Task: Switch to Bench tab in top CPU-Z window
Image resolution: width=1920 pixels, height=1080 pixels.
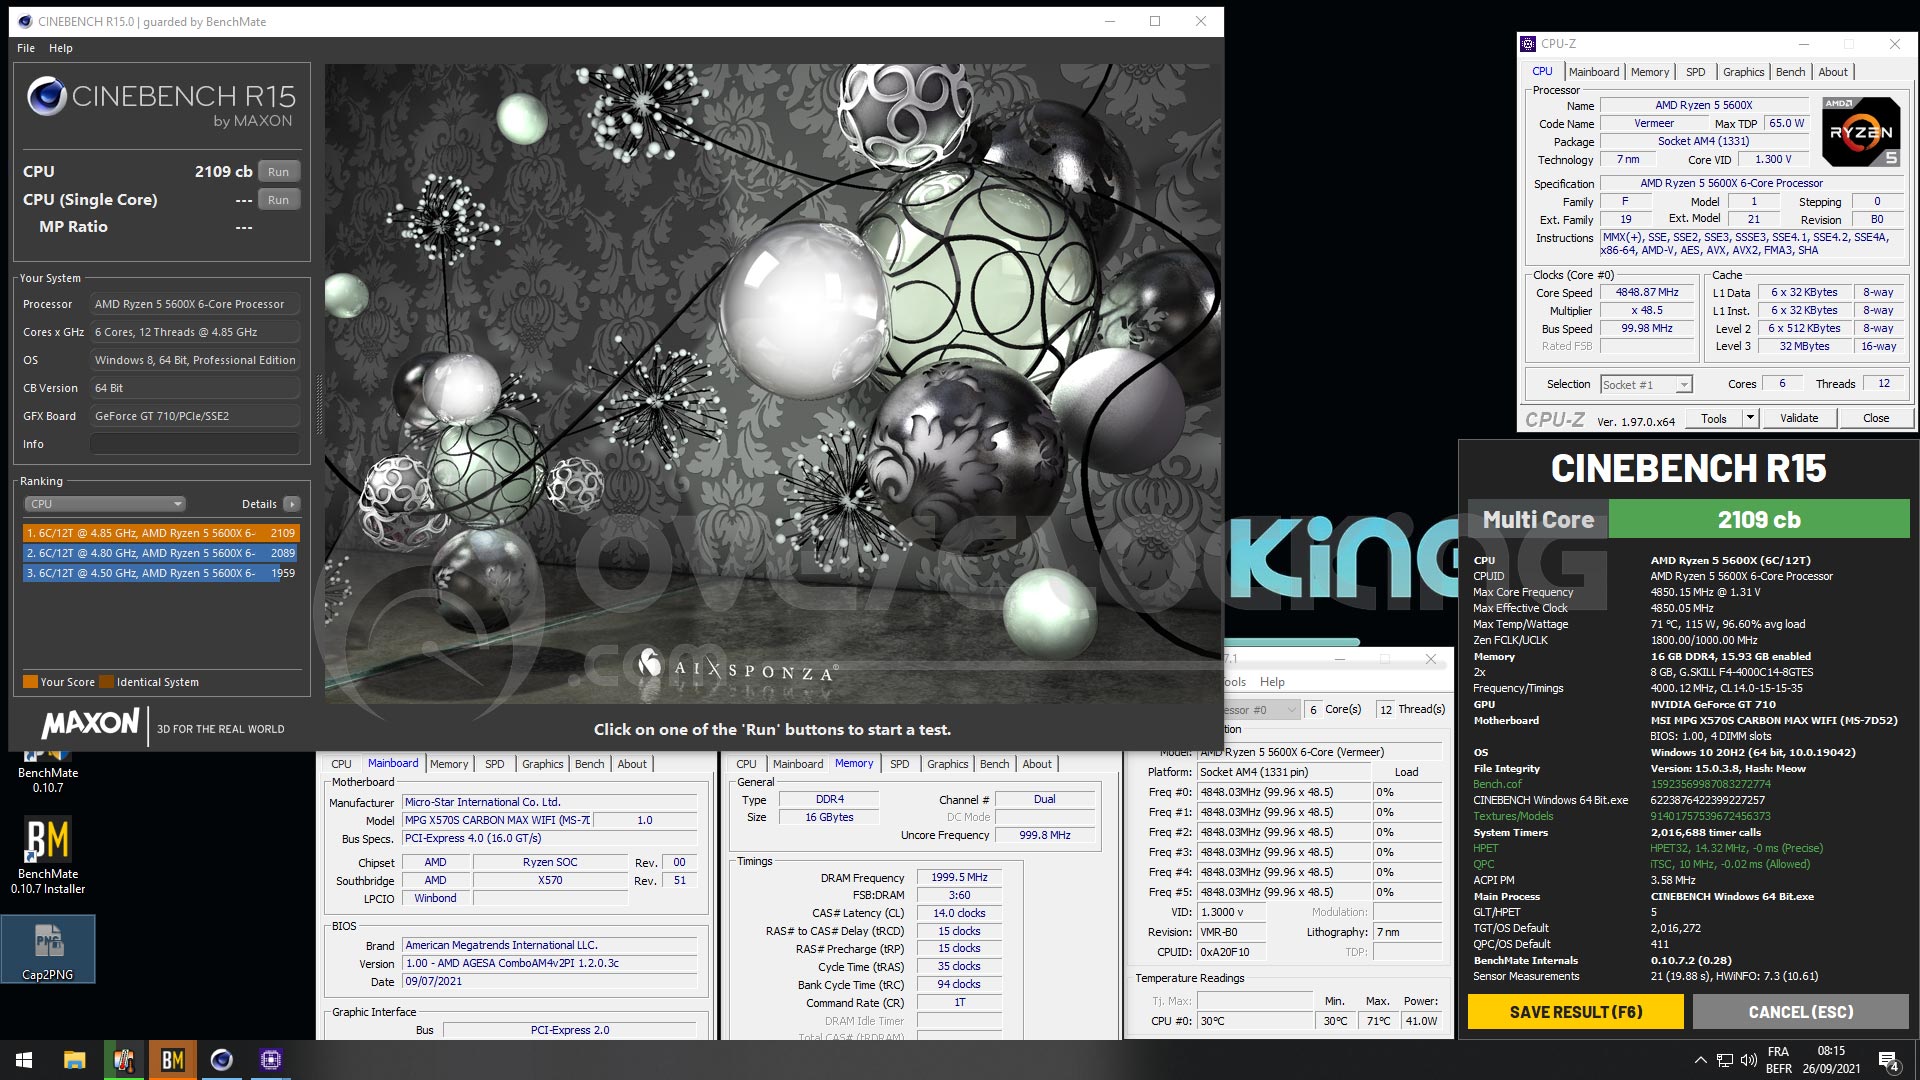Action: coord(1790,72)
